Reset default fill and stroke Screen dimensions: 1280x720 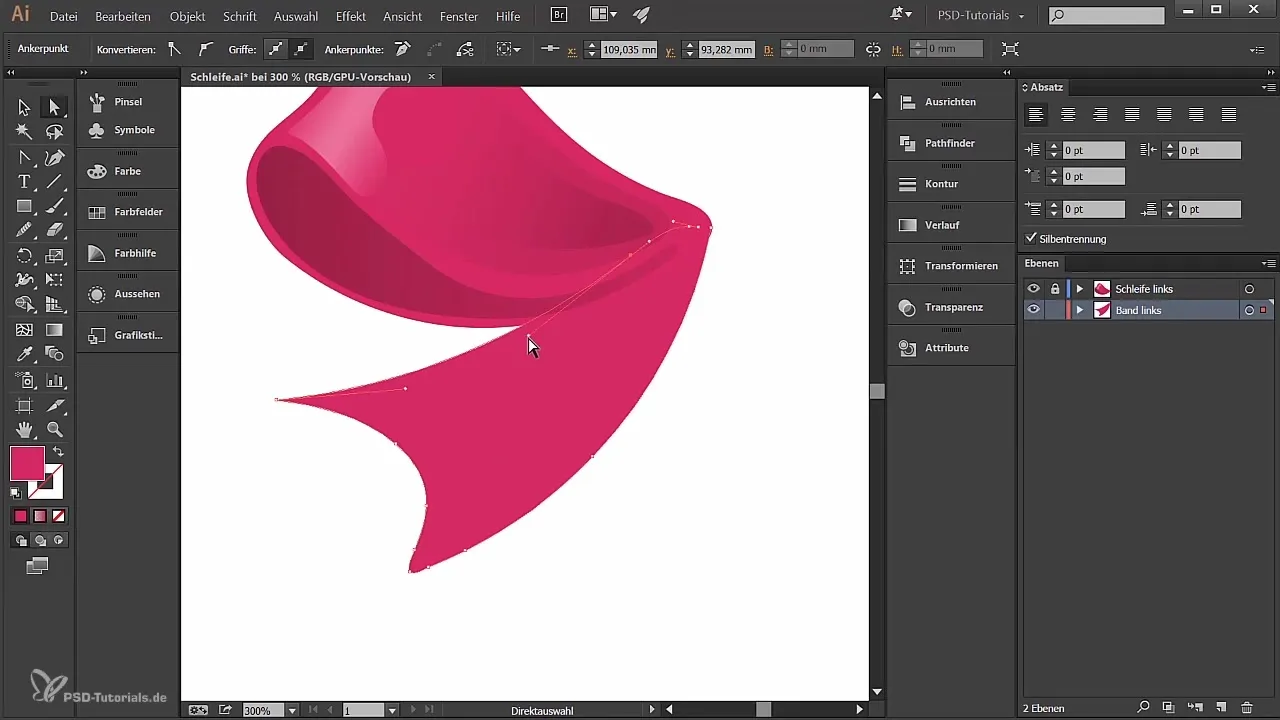[16, 493]
